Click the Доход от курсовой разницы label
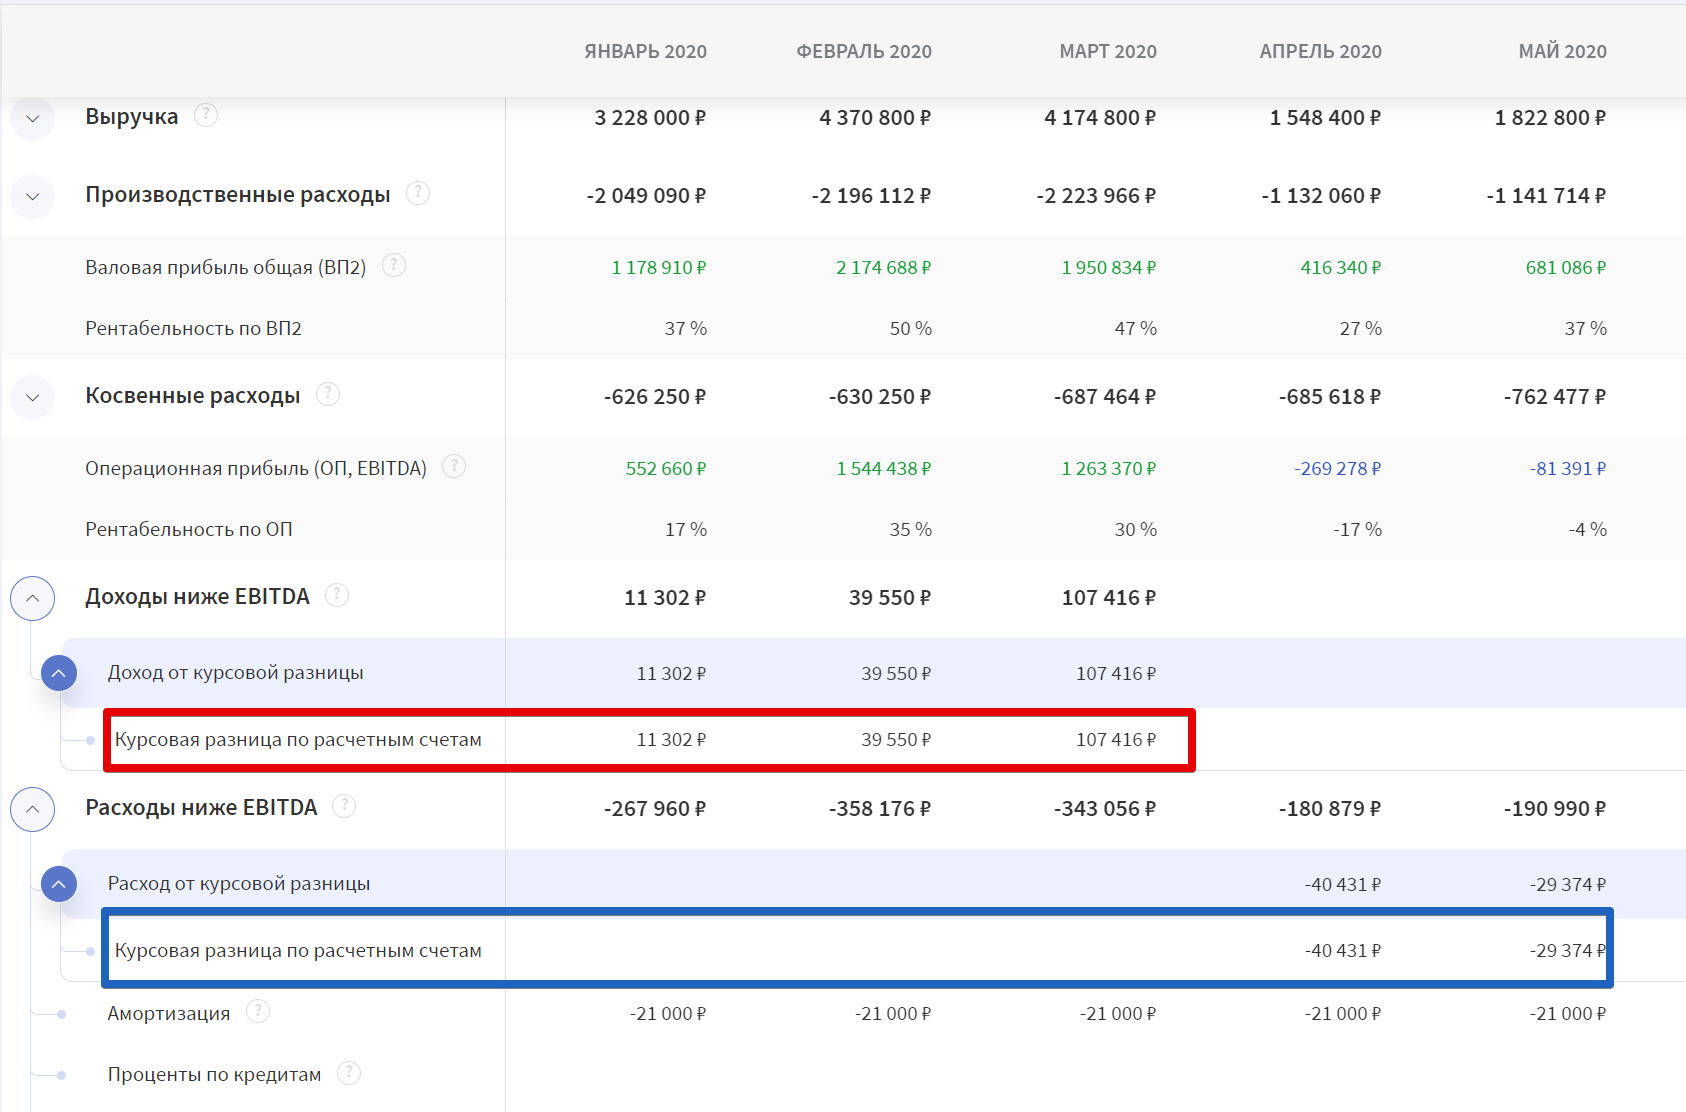This screenshot has height=1112, width=1686. 236,673
